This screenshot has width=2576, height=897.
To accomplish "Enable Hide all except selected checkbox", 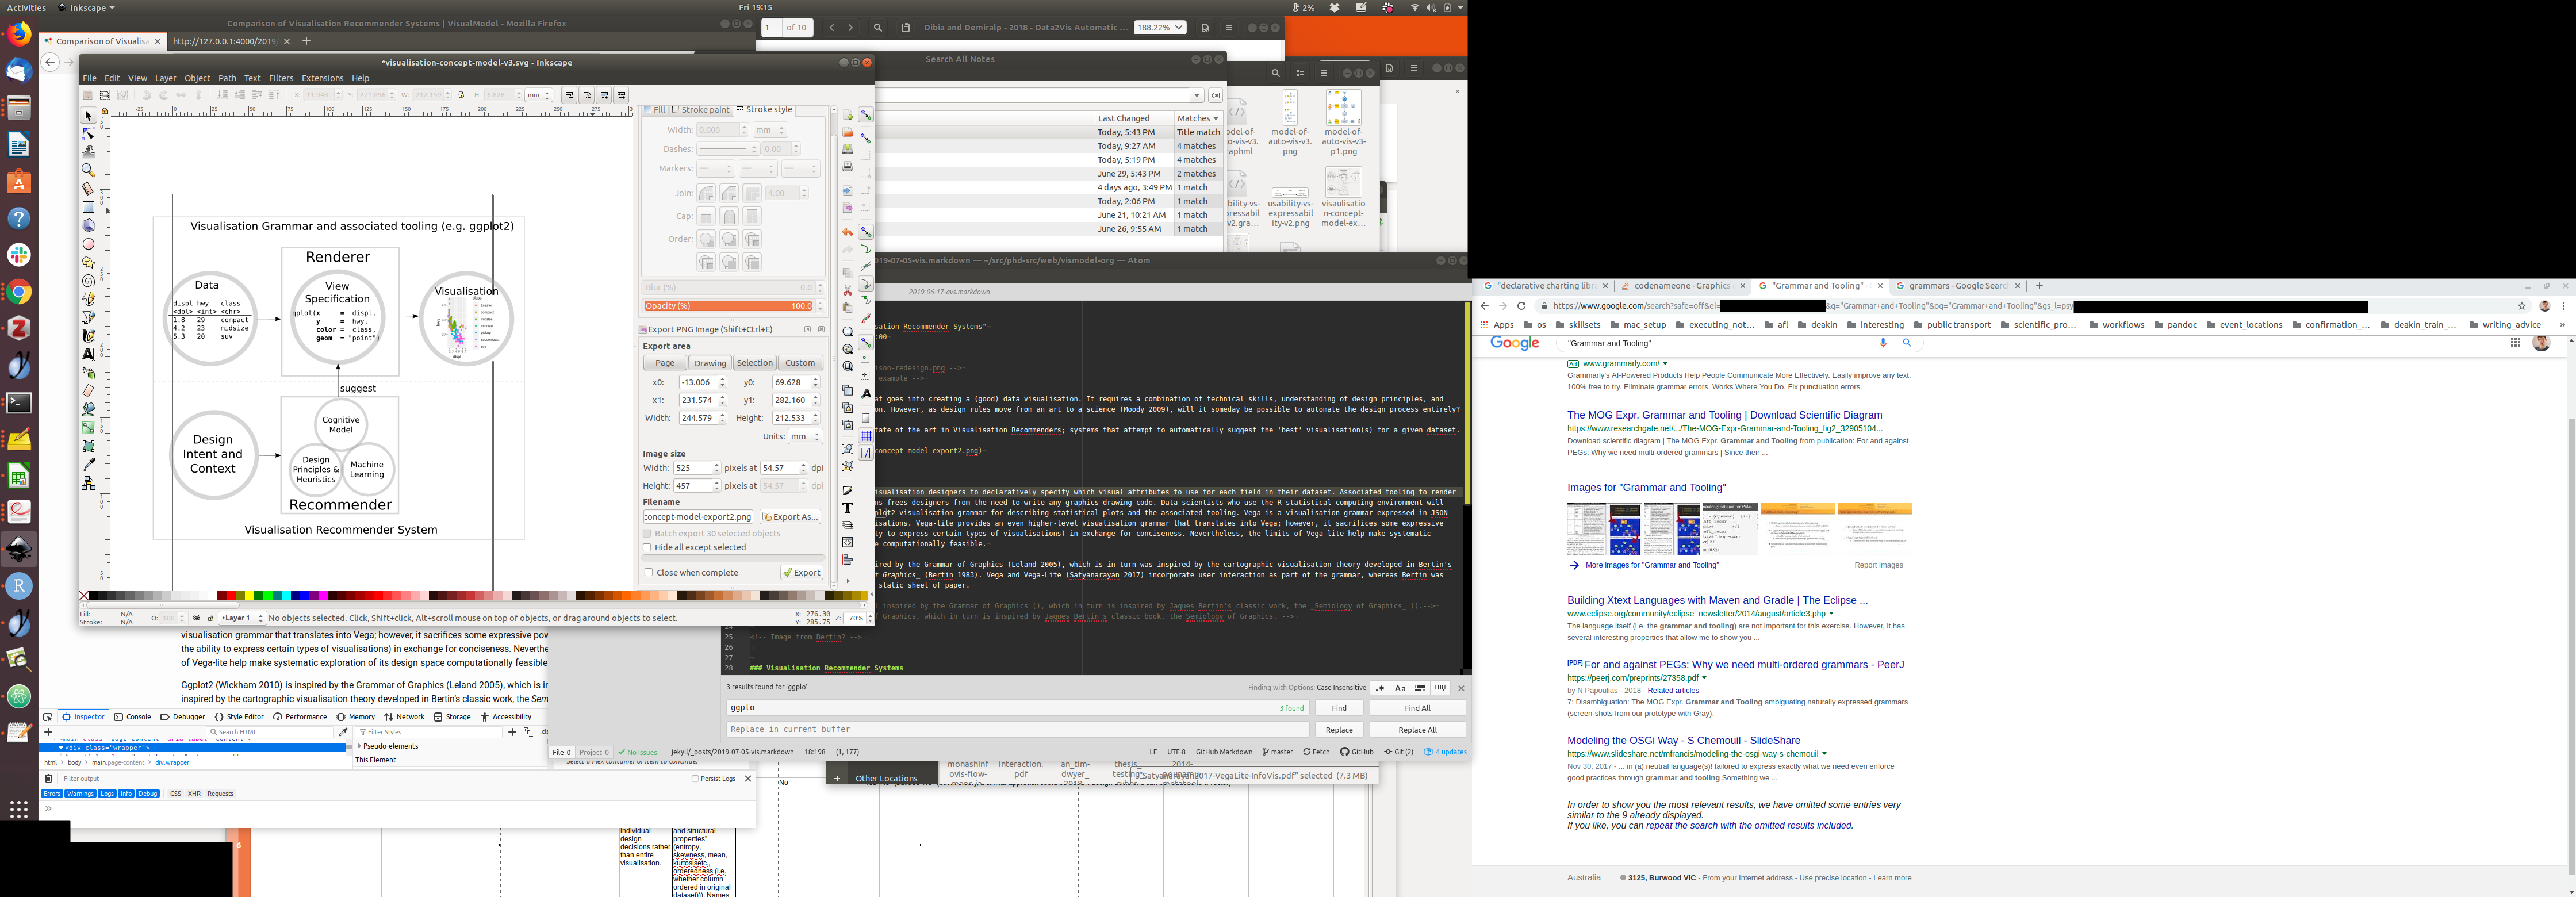I will point(648,547).
